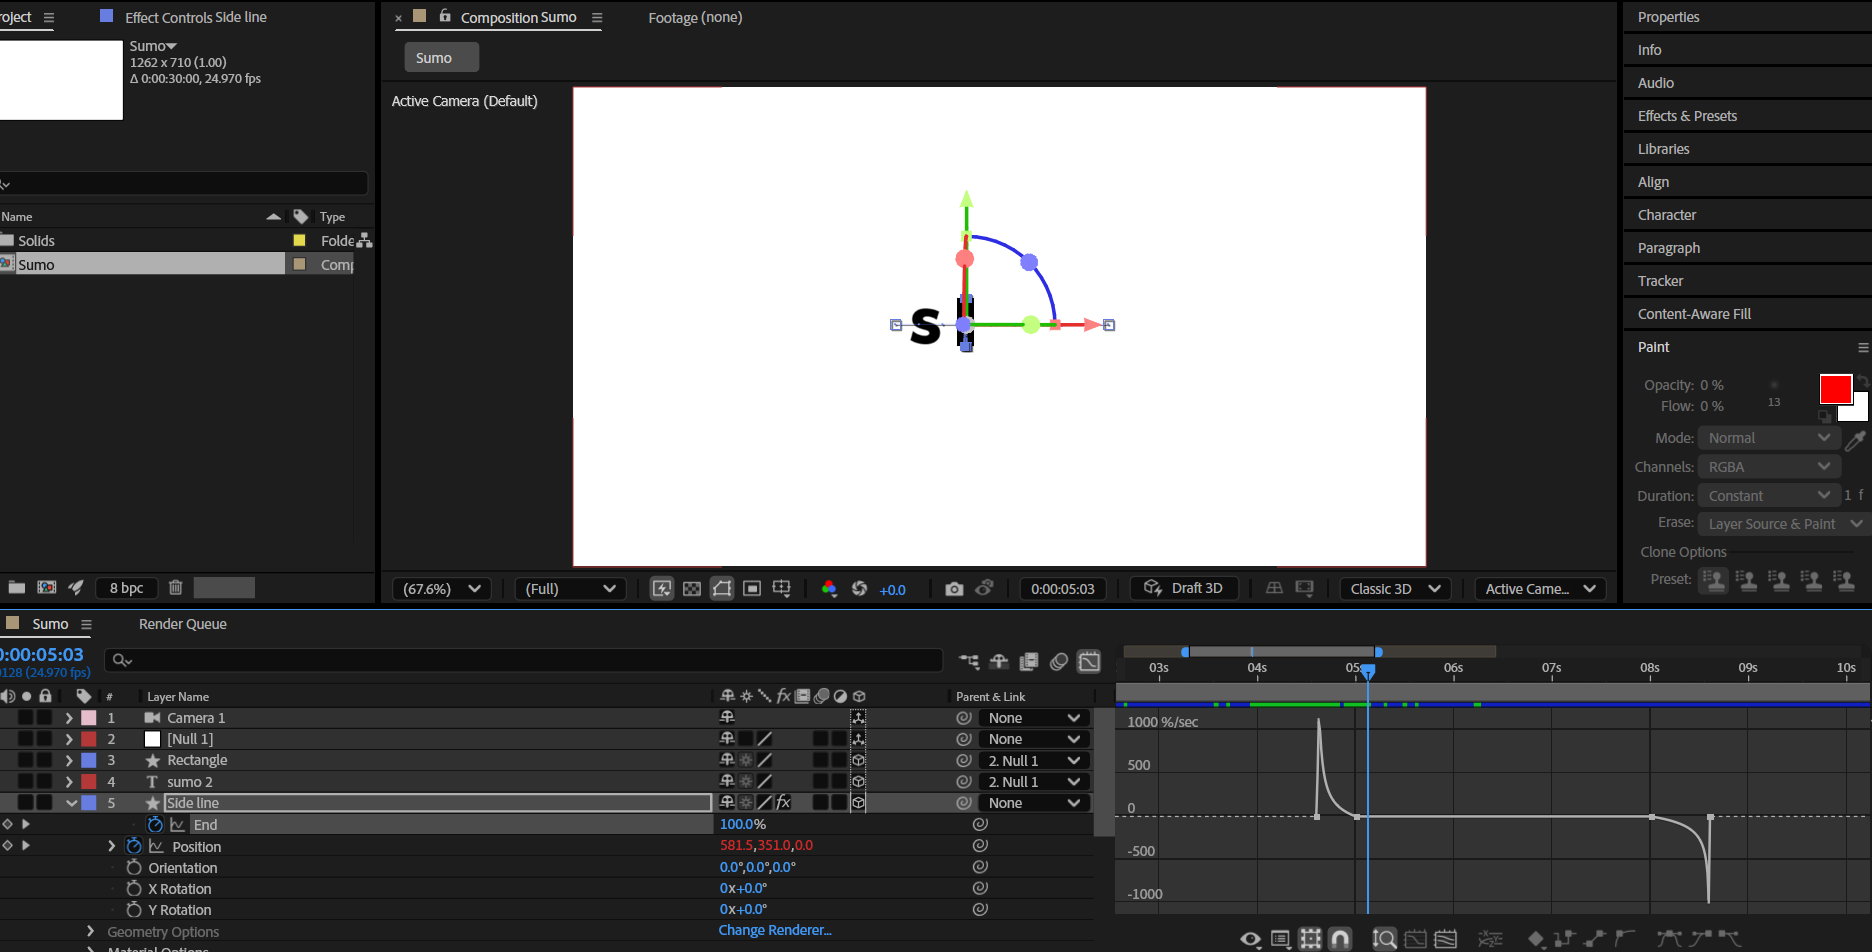
Task: Open the 67.6% magnification dropdown
Action: 440,588
